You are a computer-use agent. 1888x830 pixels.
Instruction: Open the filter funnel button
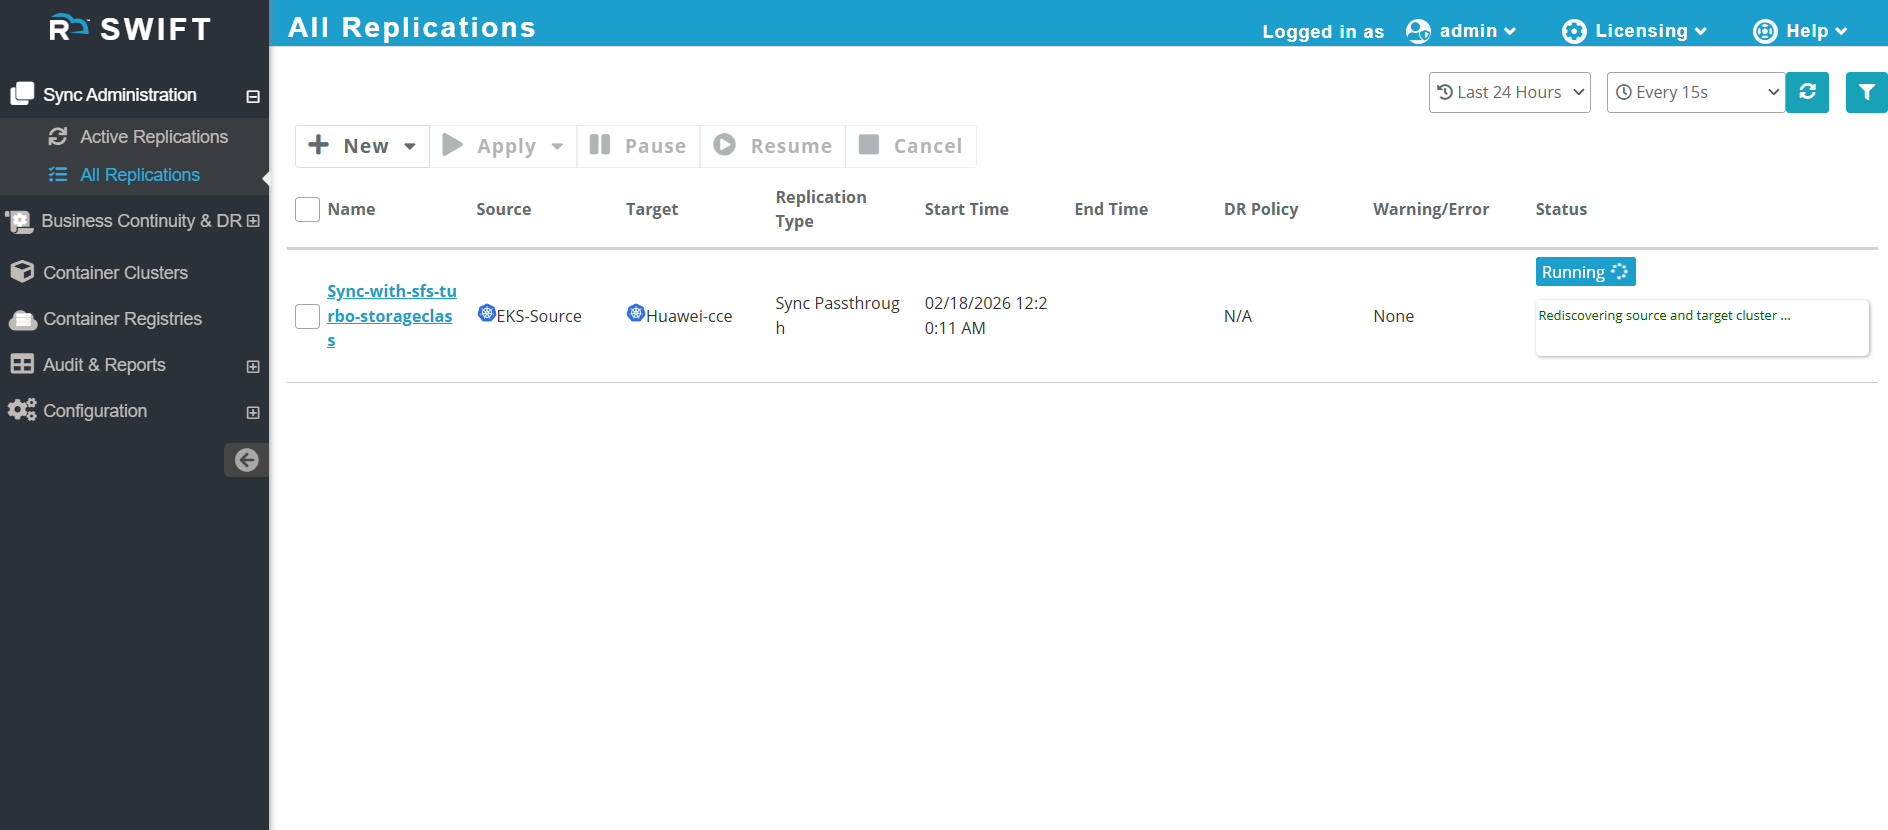coord(1866,92)
